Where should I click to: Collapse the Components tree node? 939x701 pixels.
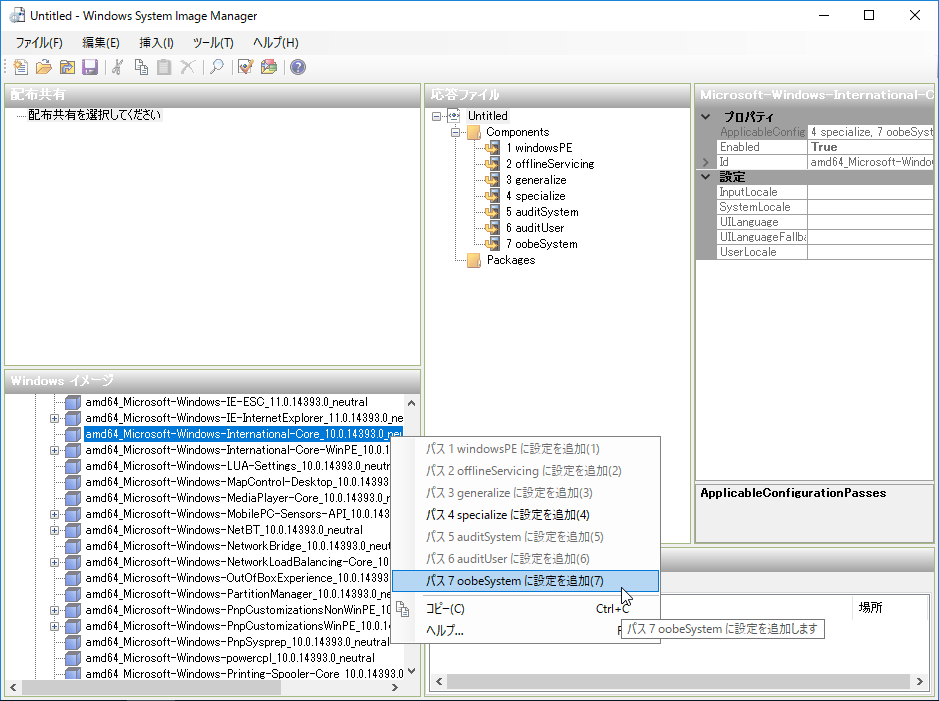(x=456, y=132)
